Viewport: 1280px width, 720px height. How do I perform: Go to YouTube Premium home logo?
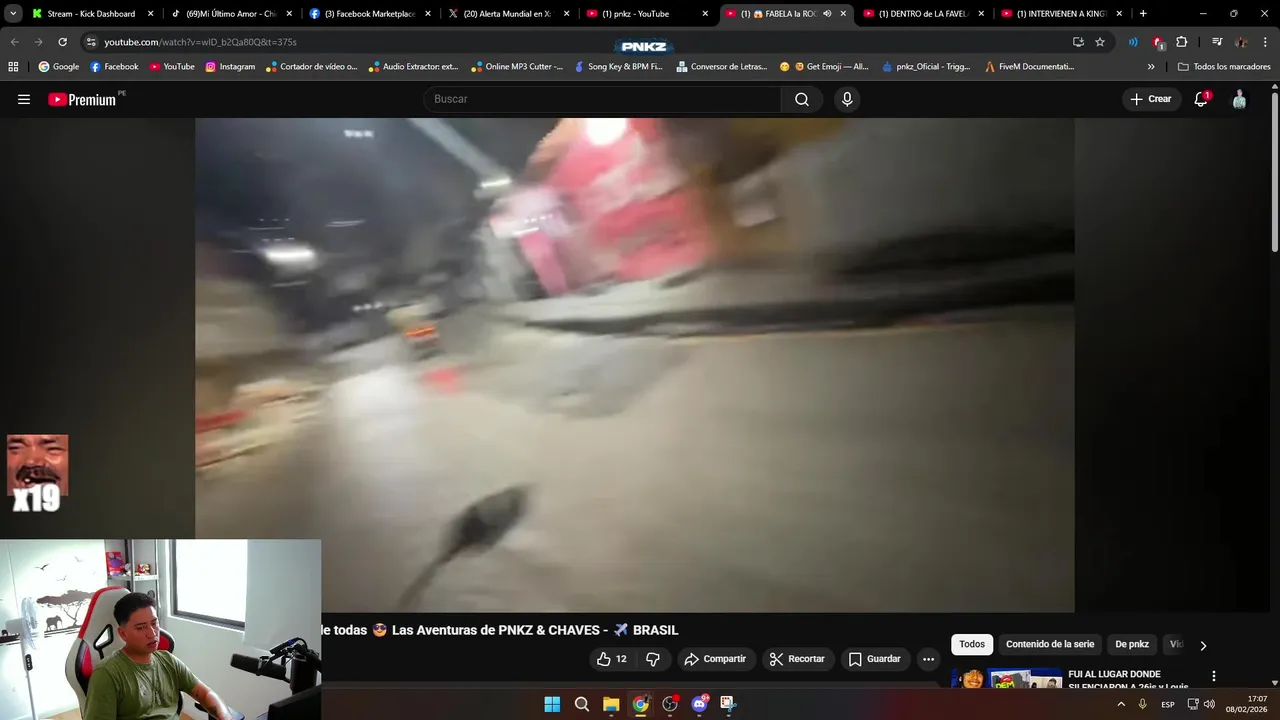(82, 99)
